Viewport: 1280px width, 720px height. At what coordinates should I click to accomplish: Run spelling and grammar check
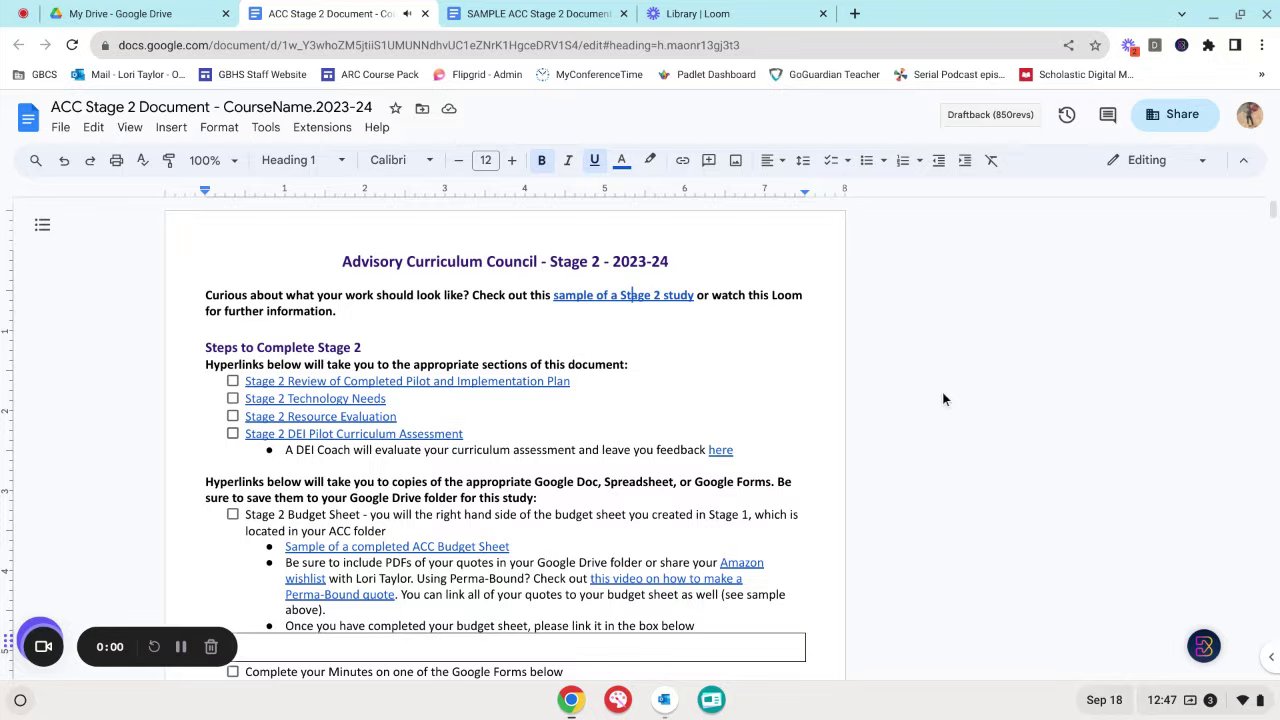coord(142,160)
